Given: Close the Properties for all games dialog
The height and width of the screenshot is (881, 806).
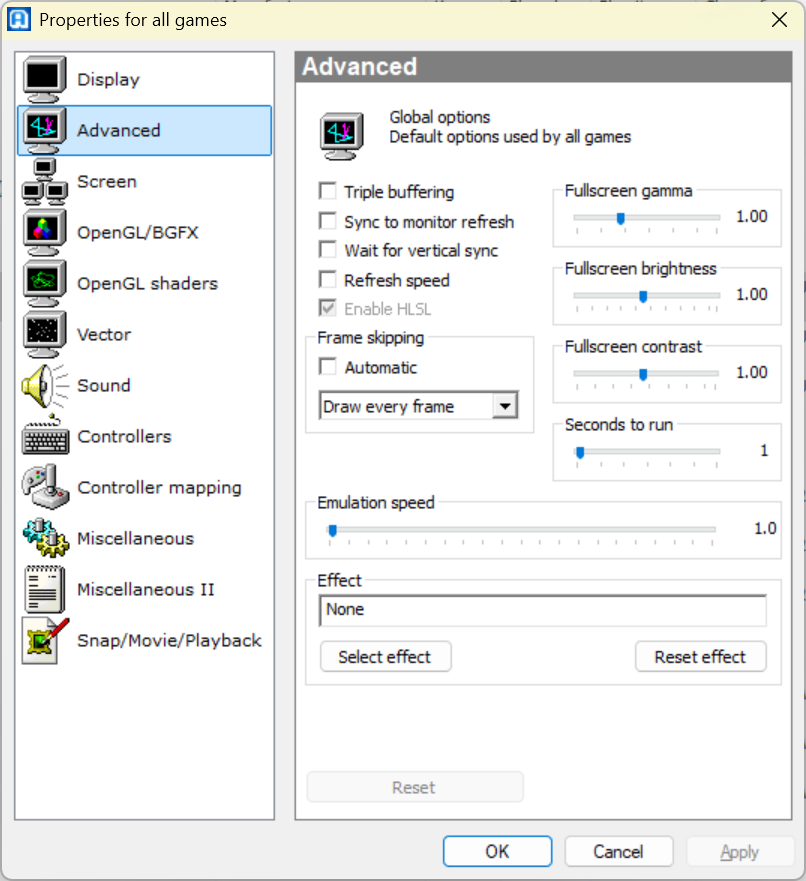Looking at the screenshot, I should tap(779, 20).
